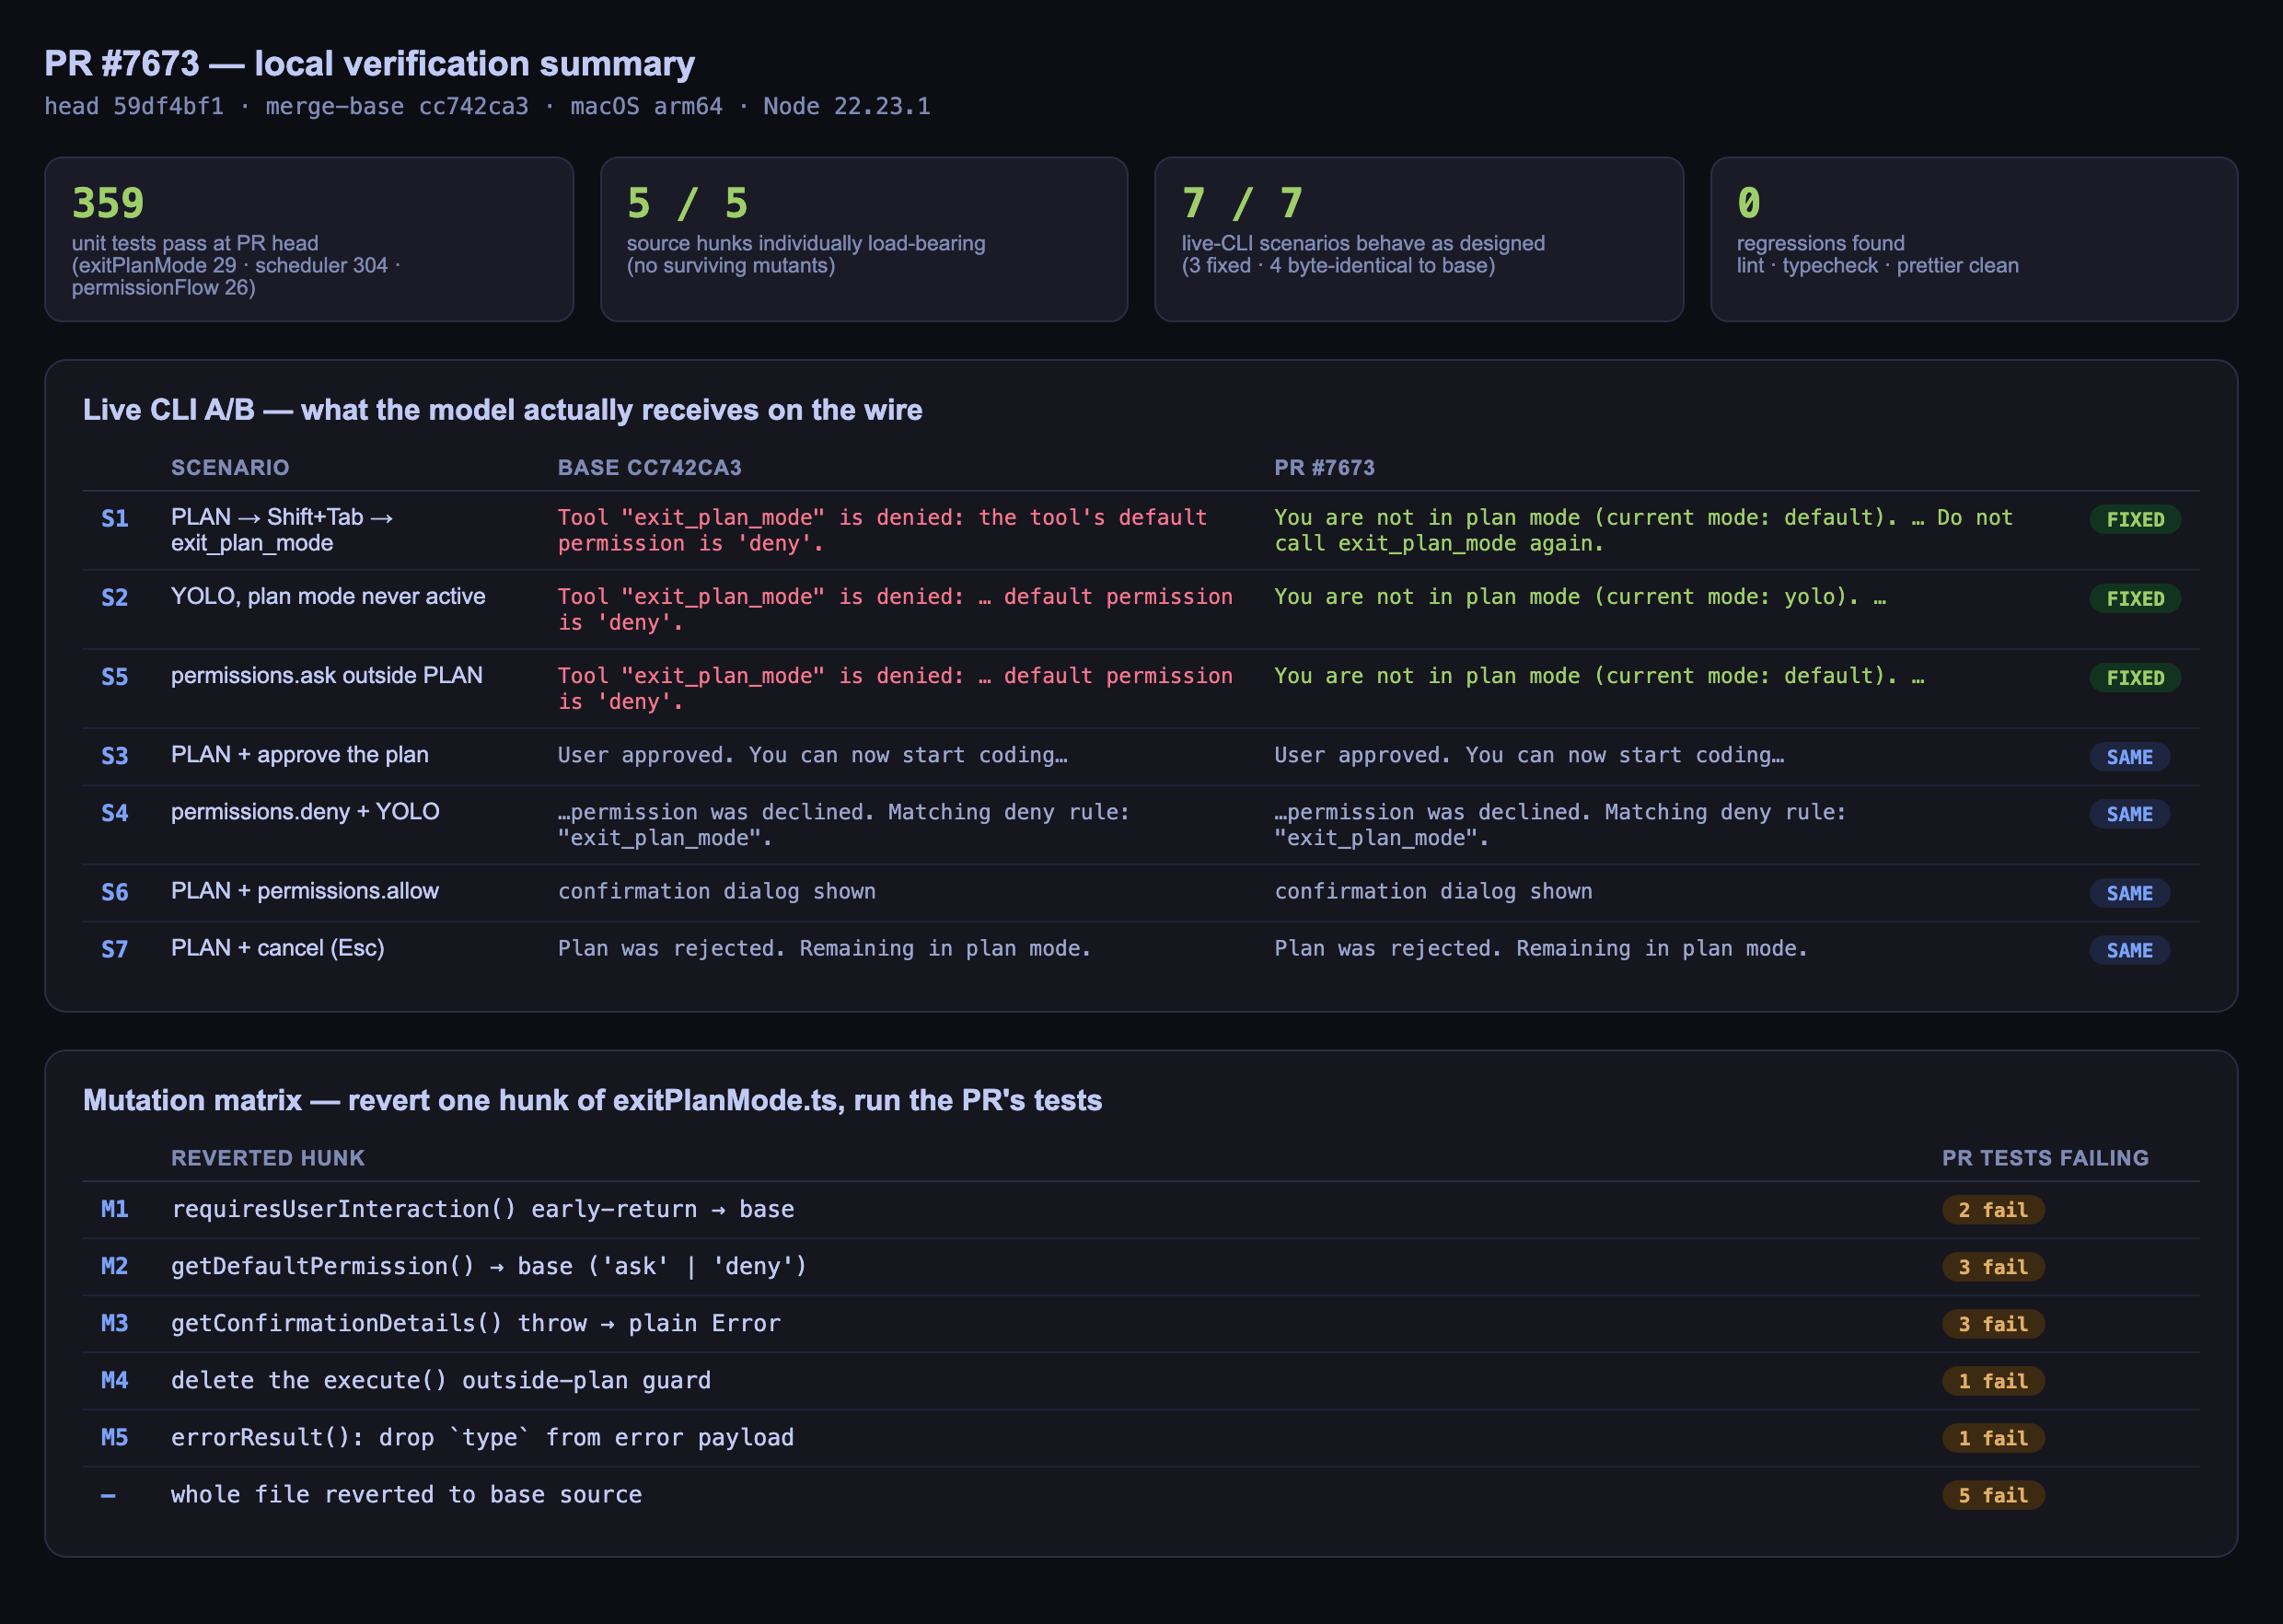Select the "permissions.deny + YOLO" scenario
This screenshot has width=2283, height=1624.
click(305, 812)
